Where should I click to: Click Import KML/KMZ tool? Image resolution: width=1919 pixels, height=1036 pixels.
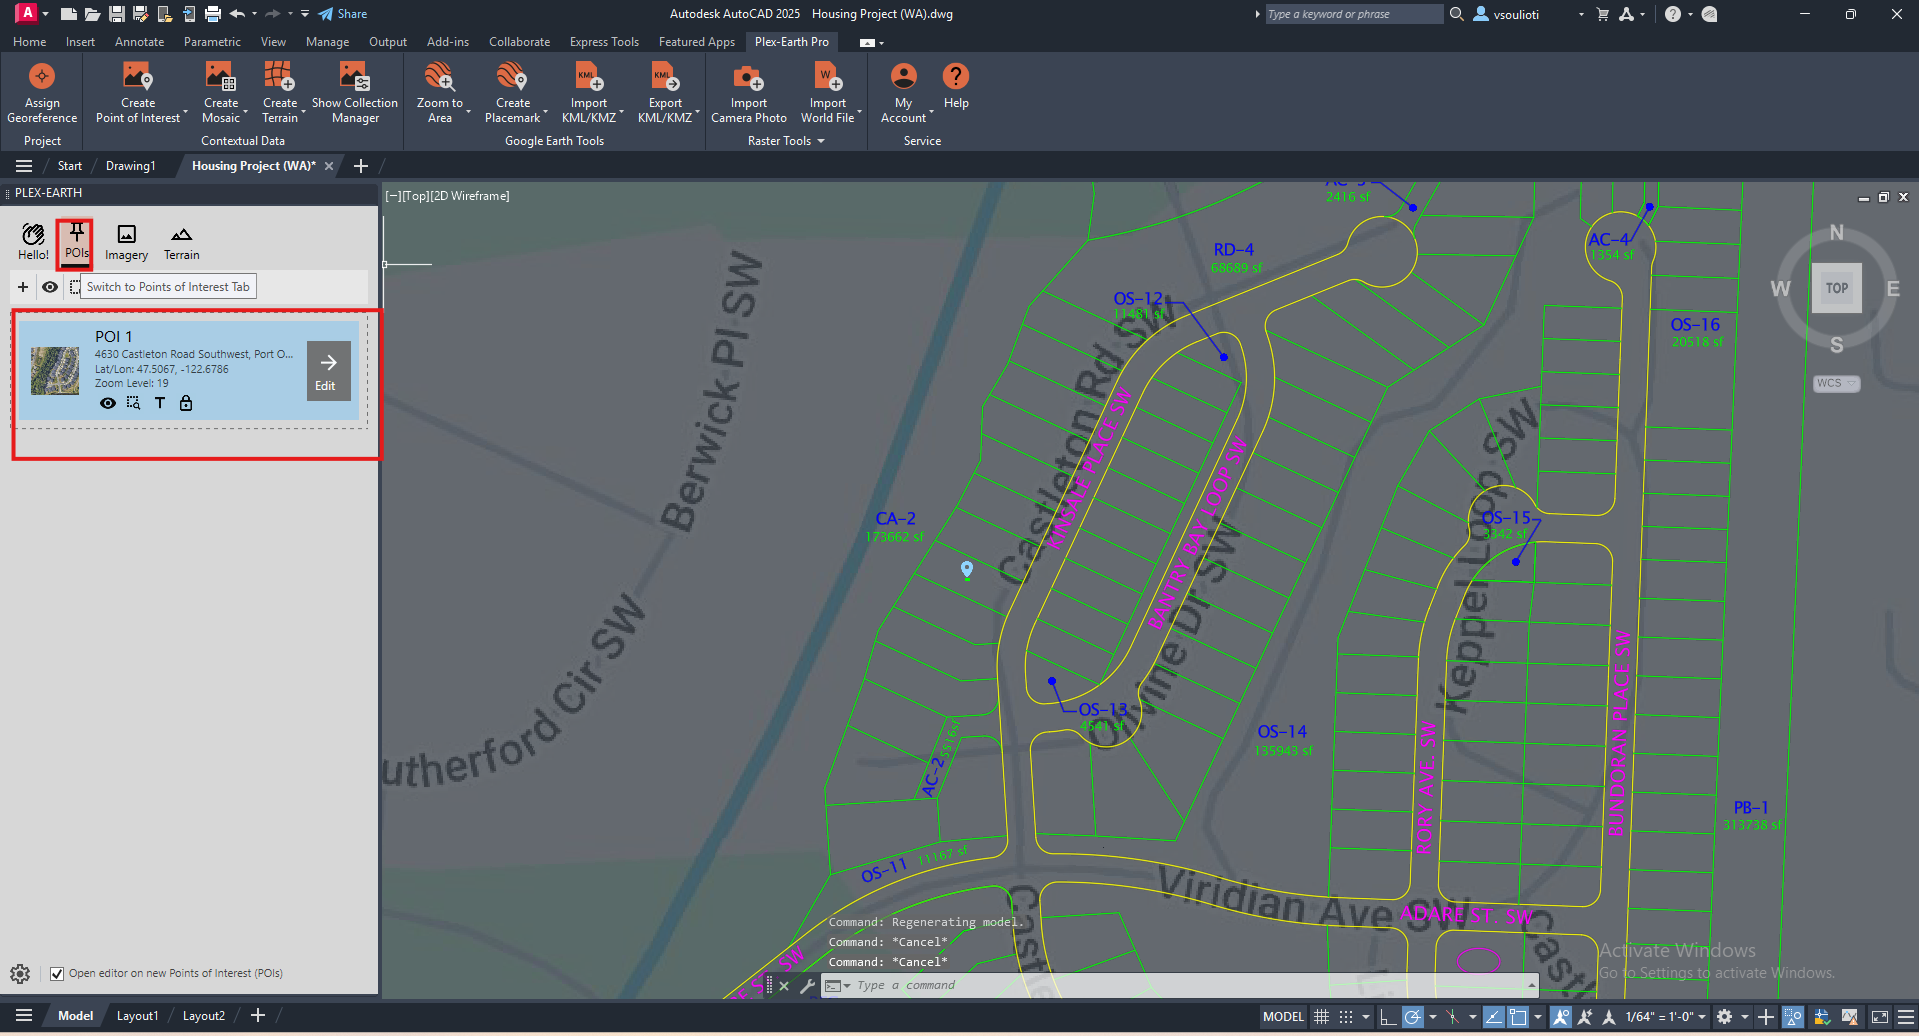coord(588,93)
